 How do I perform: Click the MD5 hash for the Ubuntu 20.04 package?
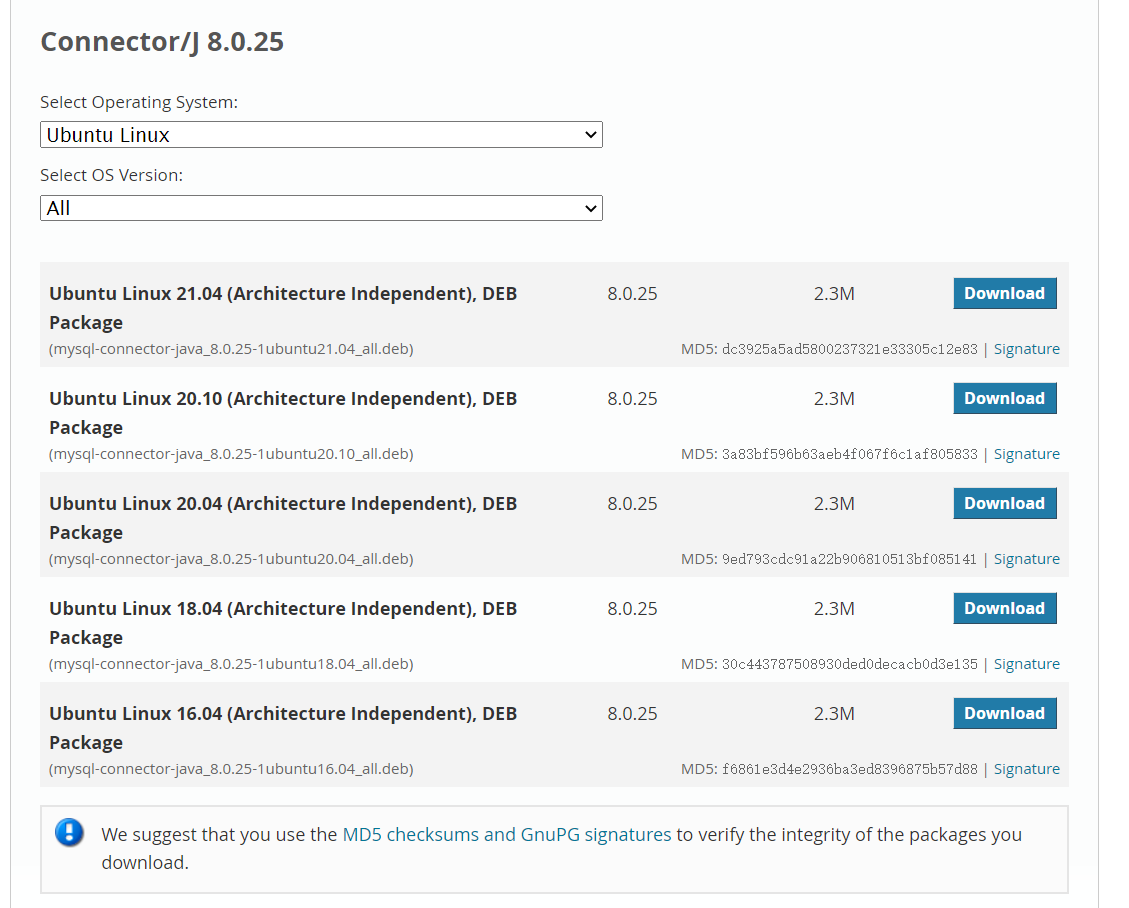[x=849, y=559]
